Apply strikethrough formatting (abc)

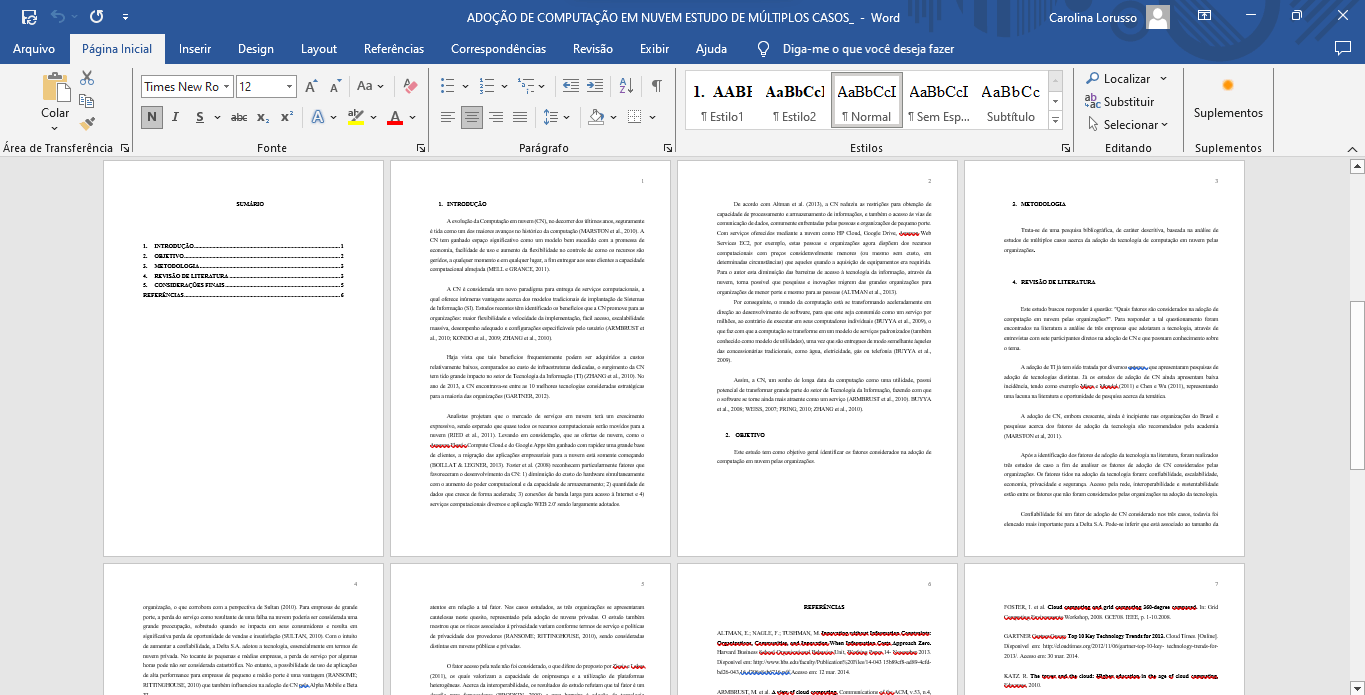239,118
